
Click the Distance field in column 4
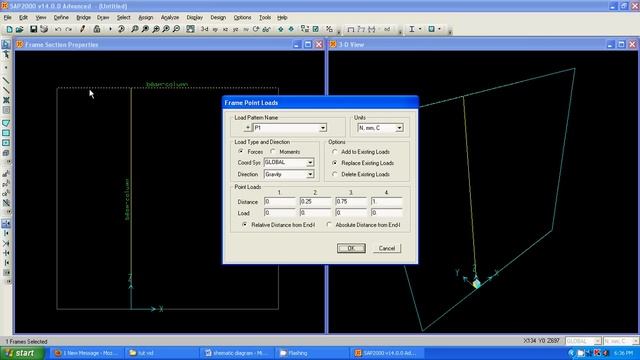[387, 202]
